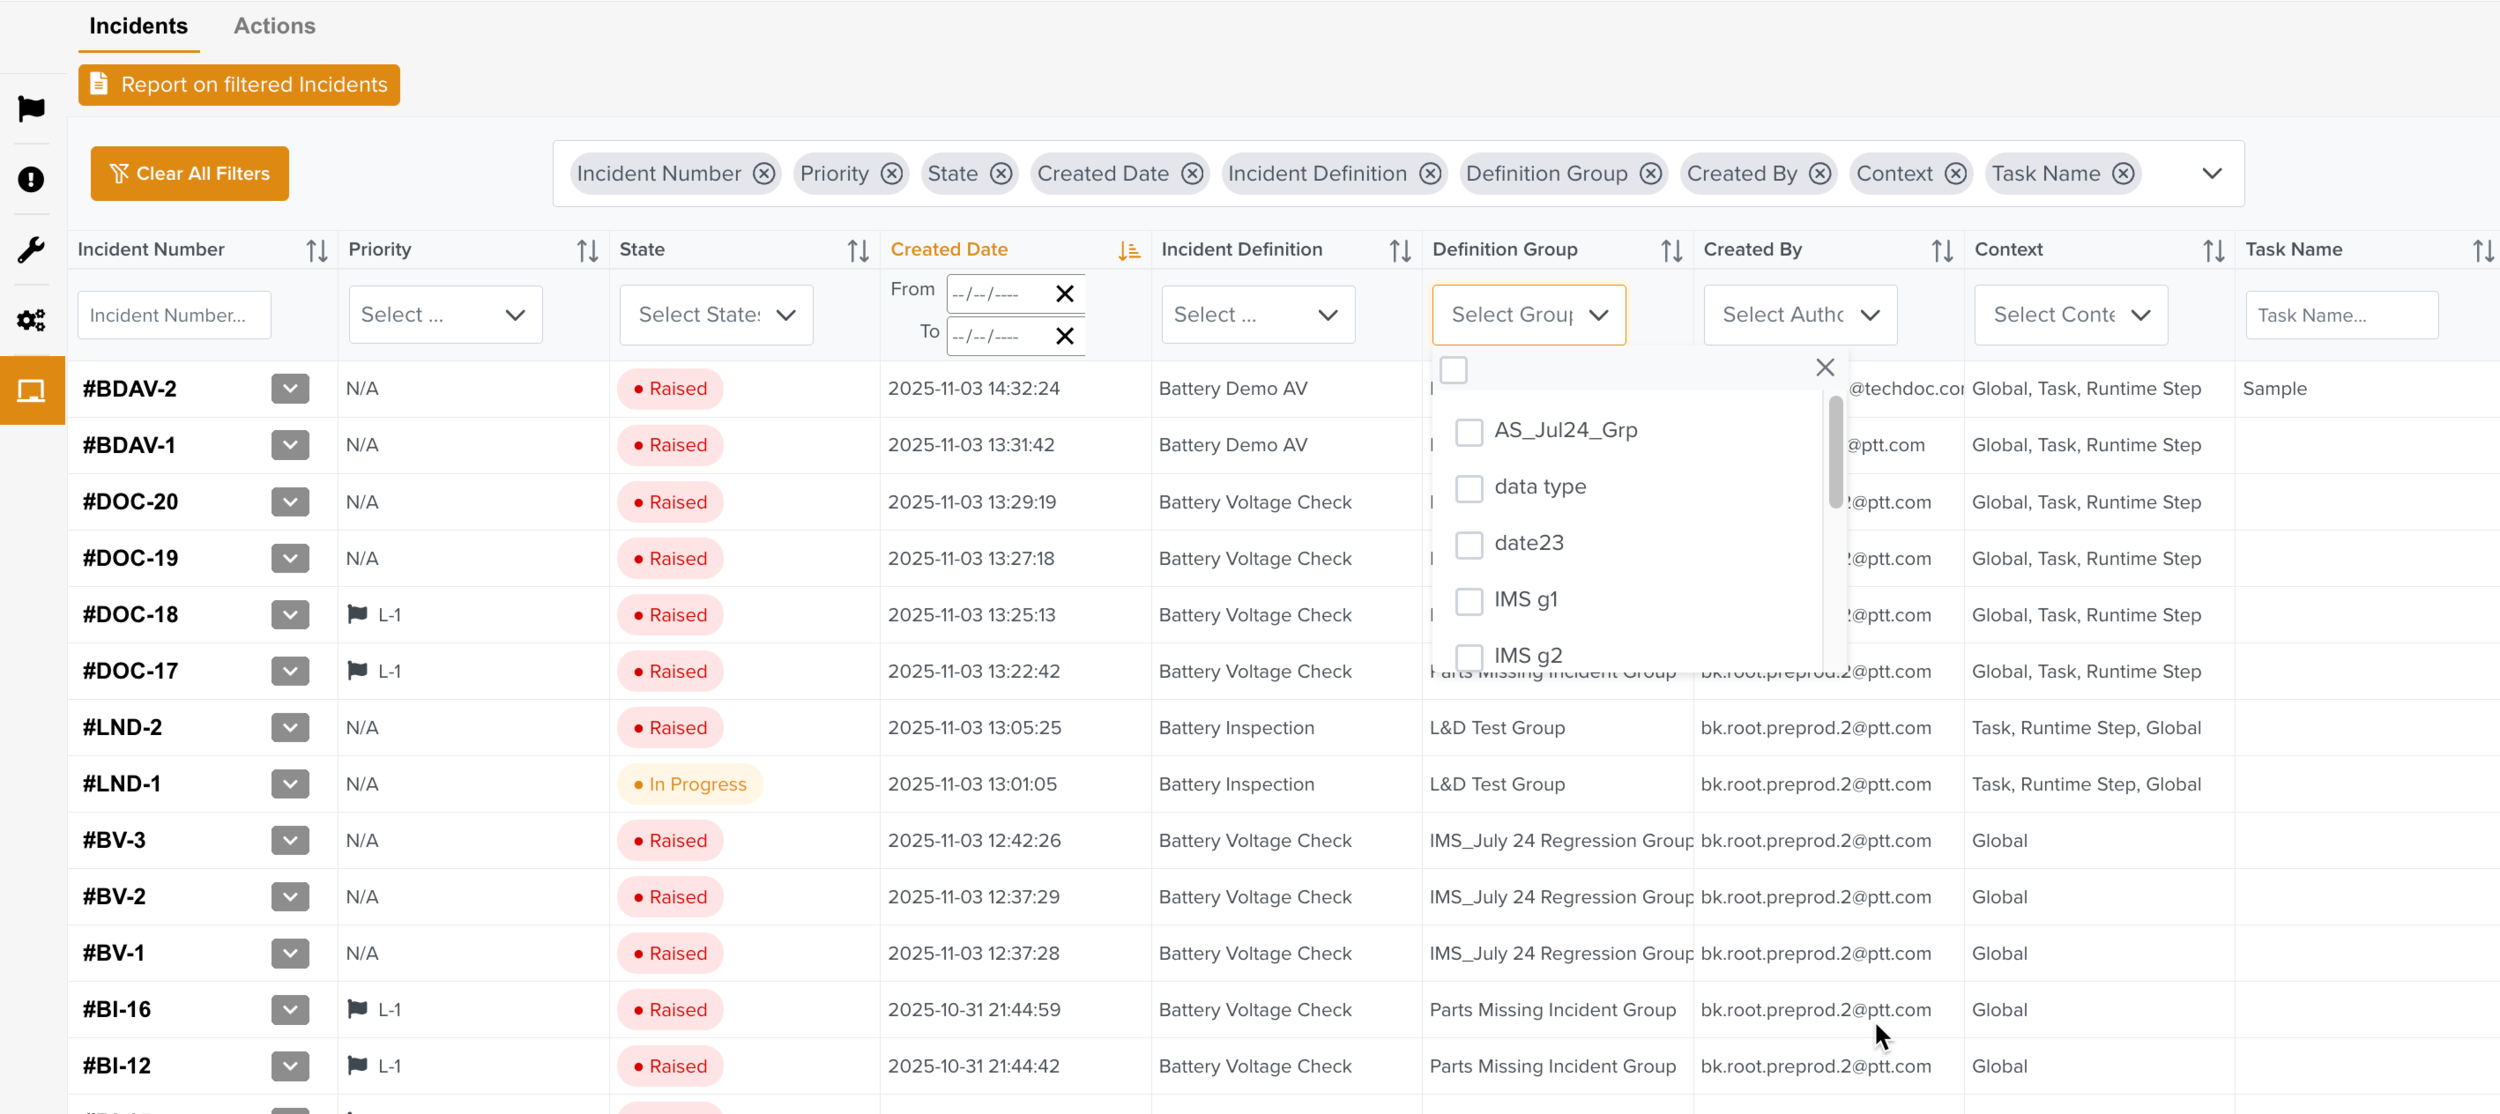Viewport: 2500px width, 1114px height.
Task: Open the exclamation alert sidebar icon
Action: [32, 179]
